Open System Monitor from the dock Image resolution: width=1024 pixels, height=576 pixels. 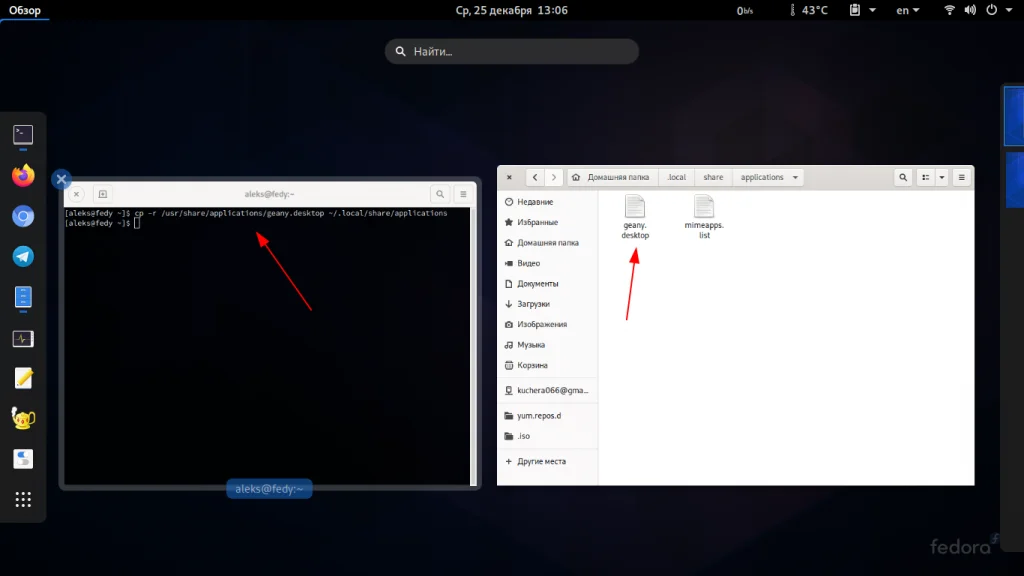[23, 338]
